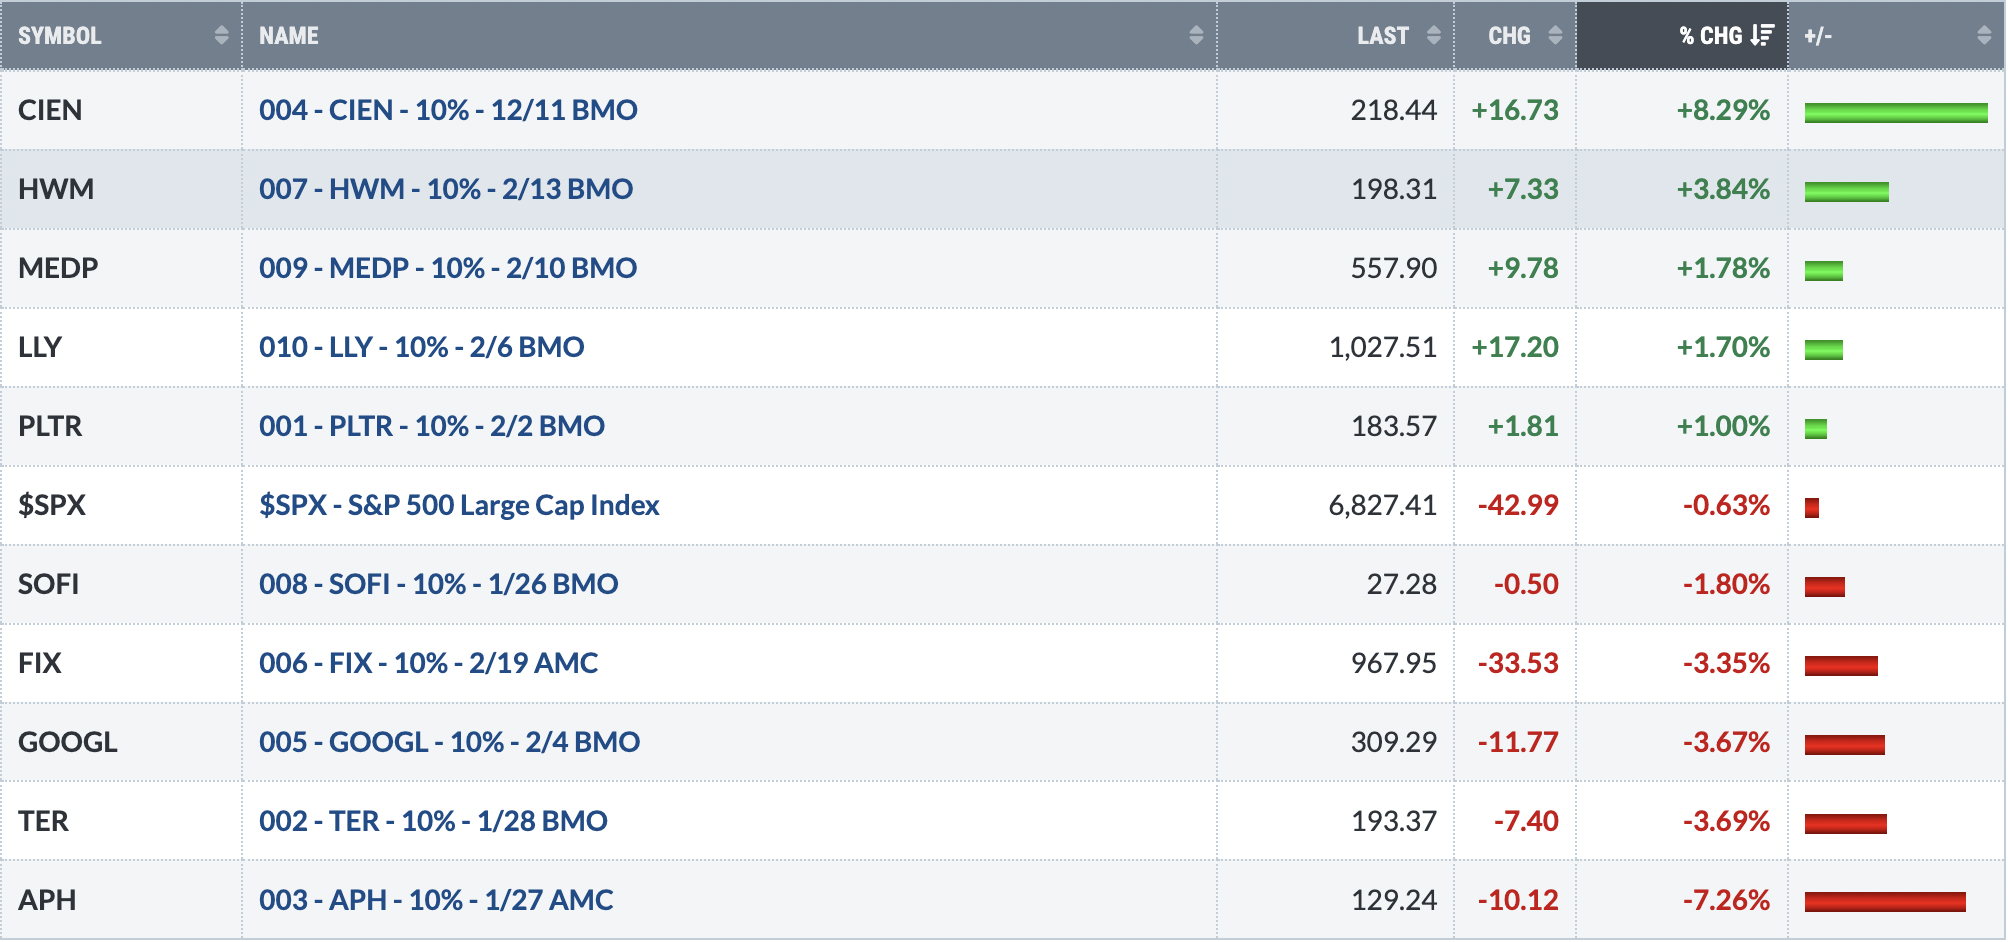This screenshot has width=2008, height=942.
Task: Open the 001 - PLTR - 10% - 2/2 BMO link
Action: pos(432,426)
